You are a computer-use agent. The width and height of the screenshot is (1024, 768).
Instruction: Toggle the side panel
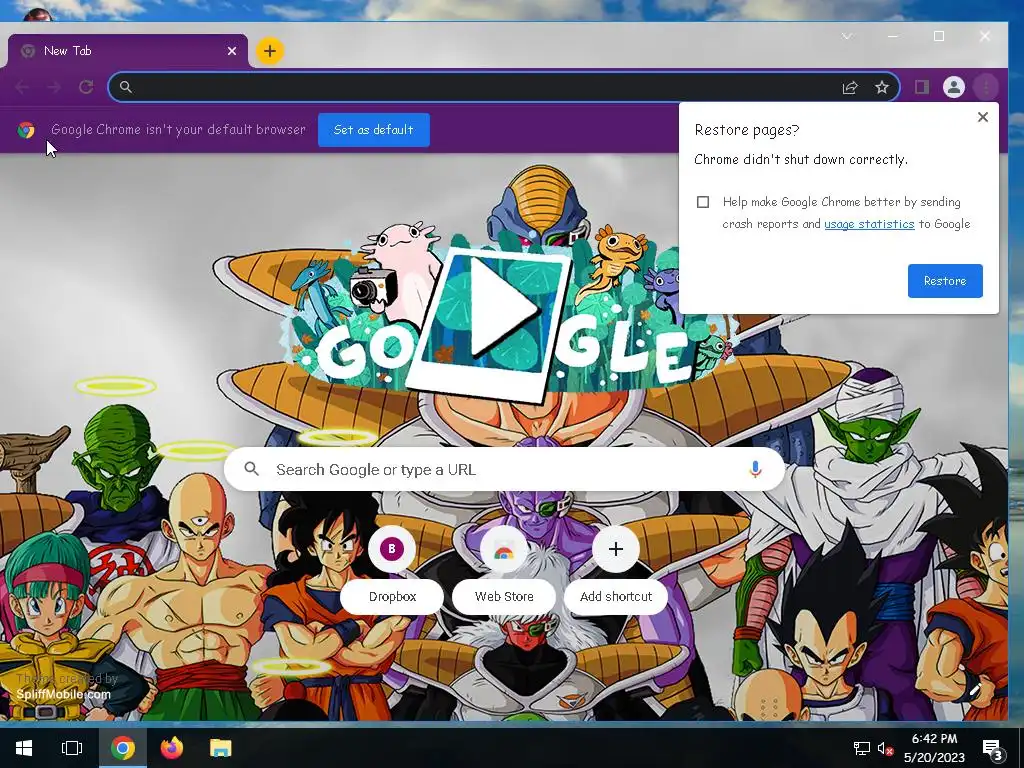pos(921,87)
